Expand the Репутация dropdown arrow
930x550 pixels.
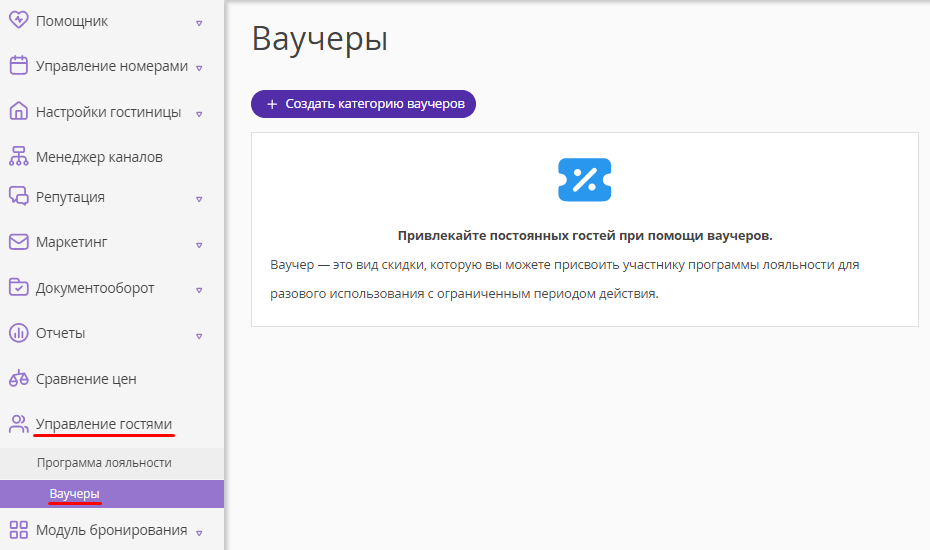coord(199,199)
